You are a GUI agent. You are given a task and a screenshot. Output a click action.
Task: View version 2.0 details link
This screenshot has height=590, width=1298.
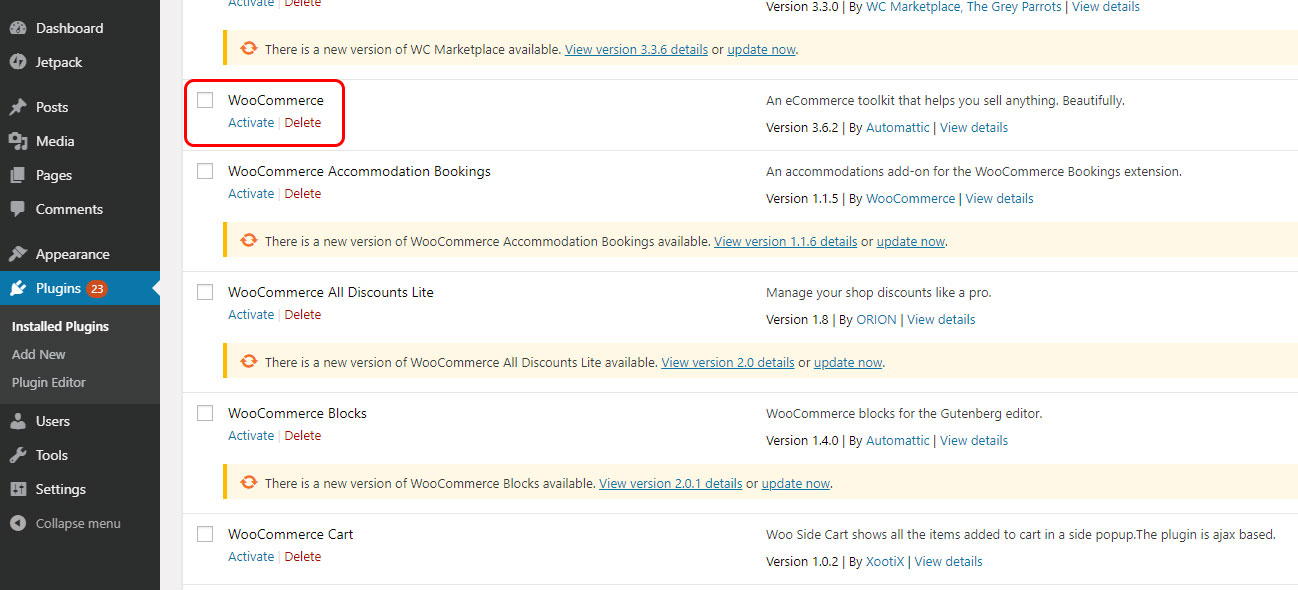[x=728, y=363]
